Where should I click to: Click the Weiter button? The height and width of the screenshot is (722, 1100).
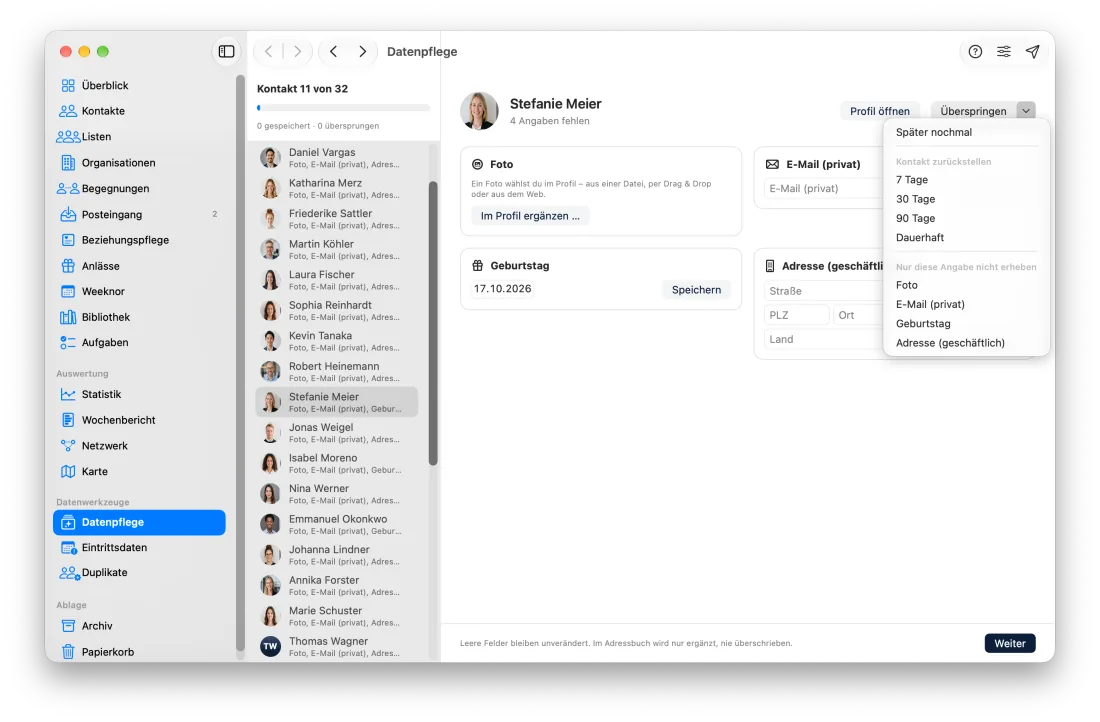click(x=1010, y=643)
